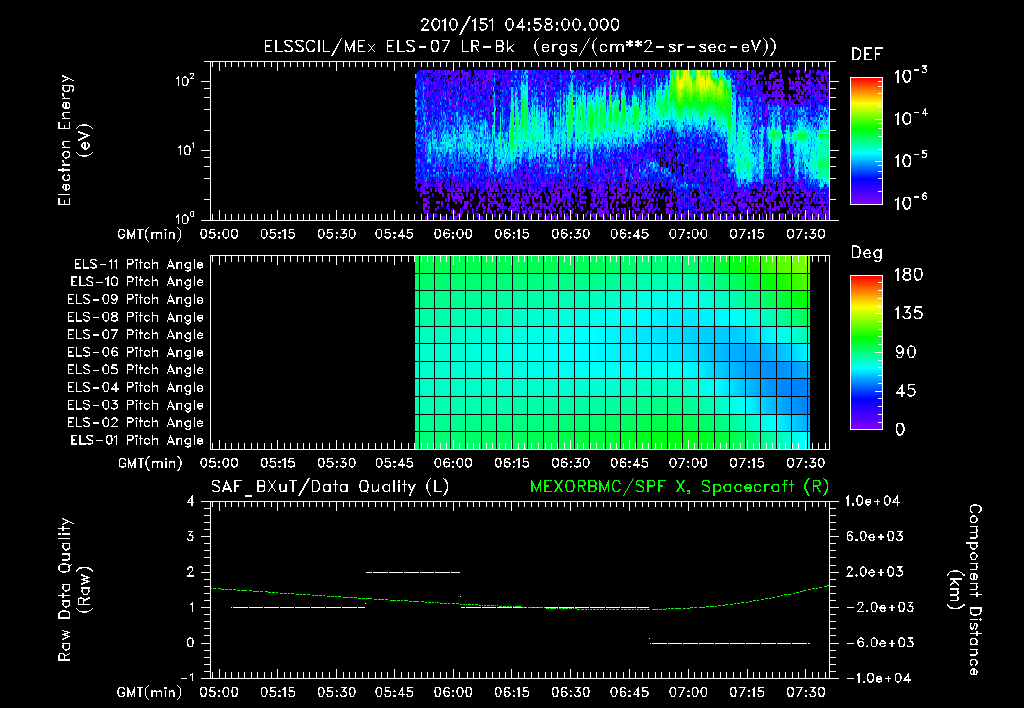Click the Raw Data Quality (Raw) axis label

(74, 590)
